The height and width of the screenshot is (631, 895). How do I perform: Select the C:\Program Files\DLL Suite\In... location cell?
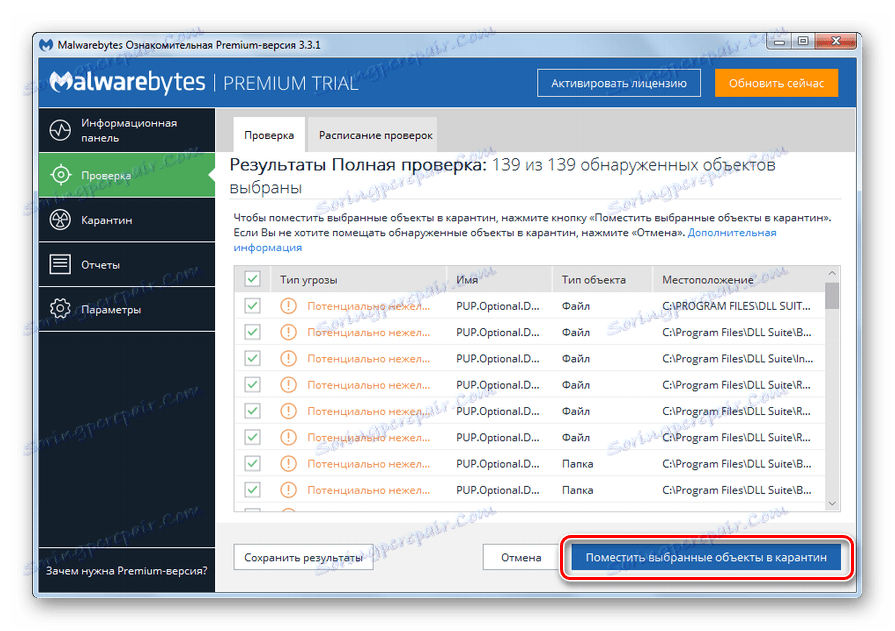(x=737, y=359)
